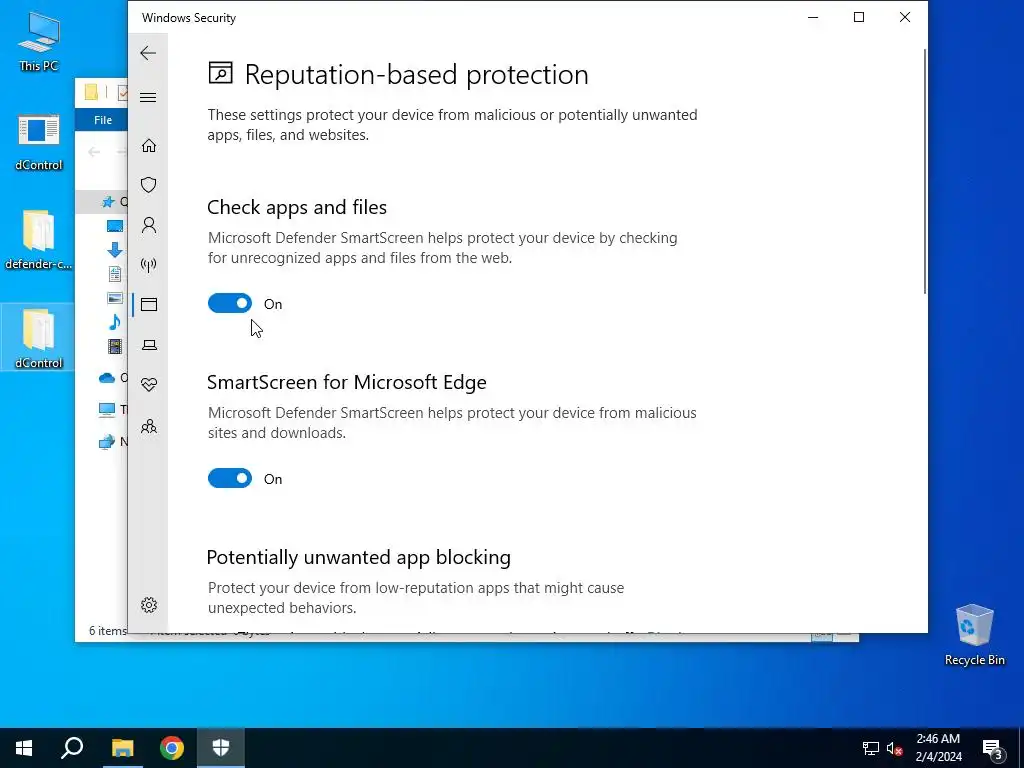Select Desktop item in File Explorer navigation pane
Screen dimensions: 1024x768
click(115, 226)
